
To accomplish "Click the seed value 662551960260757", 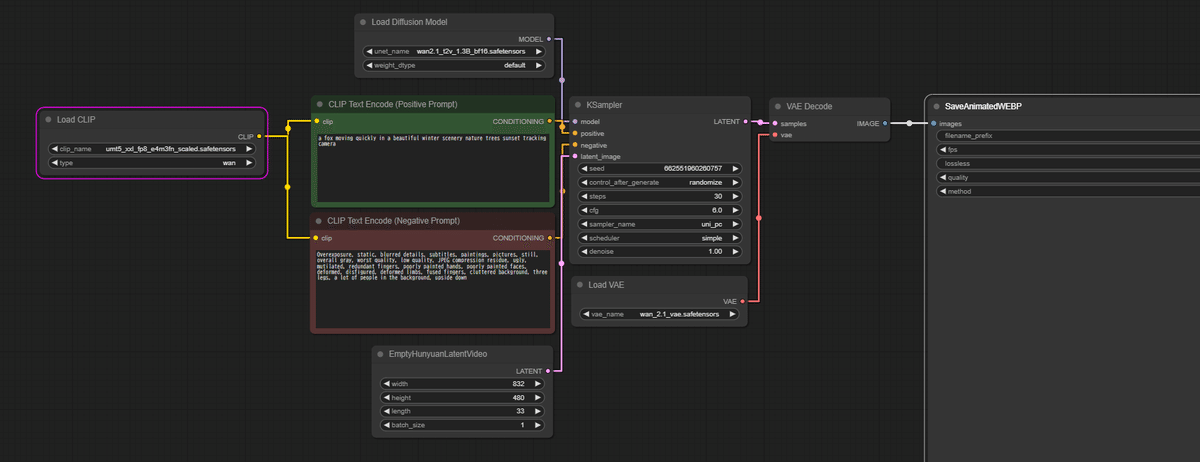I will click(693, 169).
